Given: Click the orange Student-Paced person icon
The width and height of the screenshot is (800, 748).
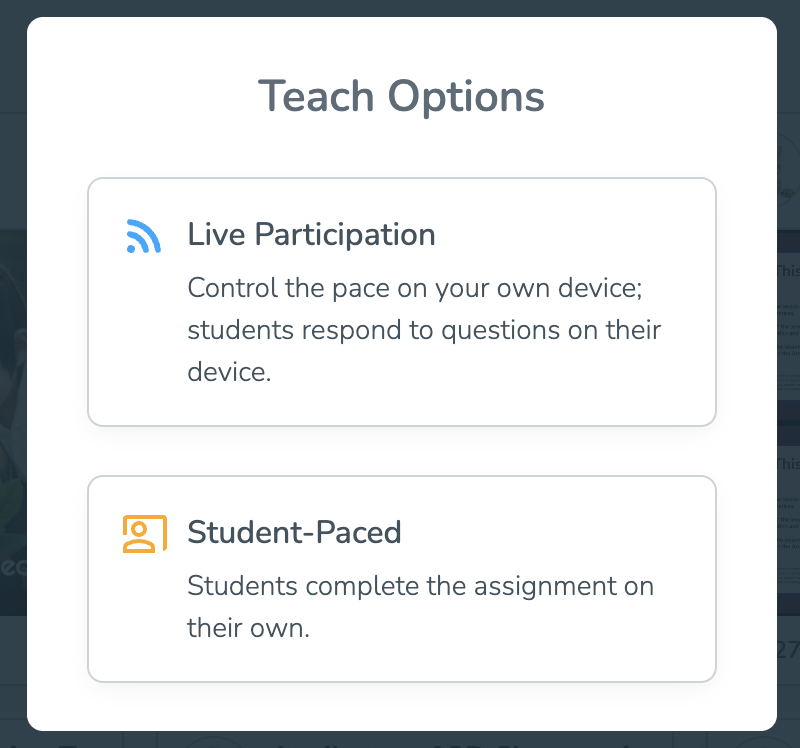Looking at the screenshot, I should (145, 534).
